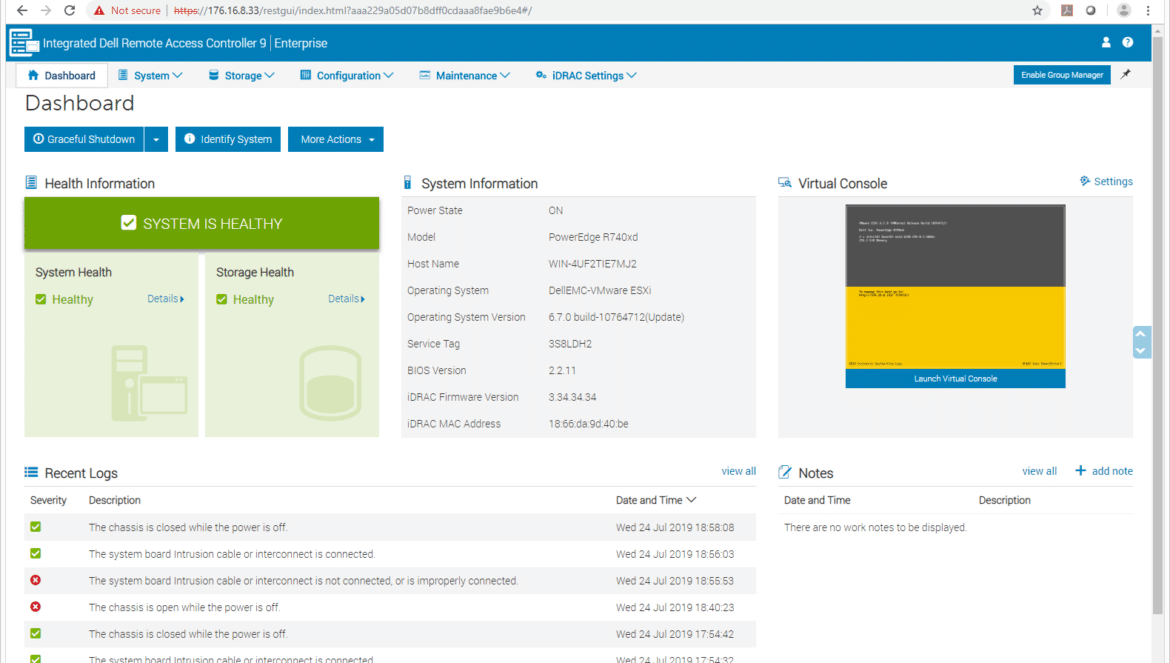Click Identify System button
The height and width of the screenshot is (663, 1170).
click(228, 139)
